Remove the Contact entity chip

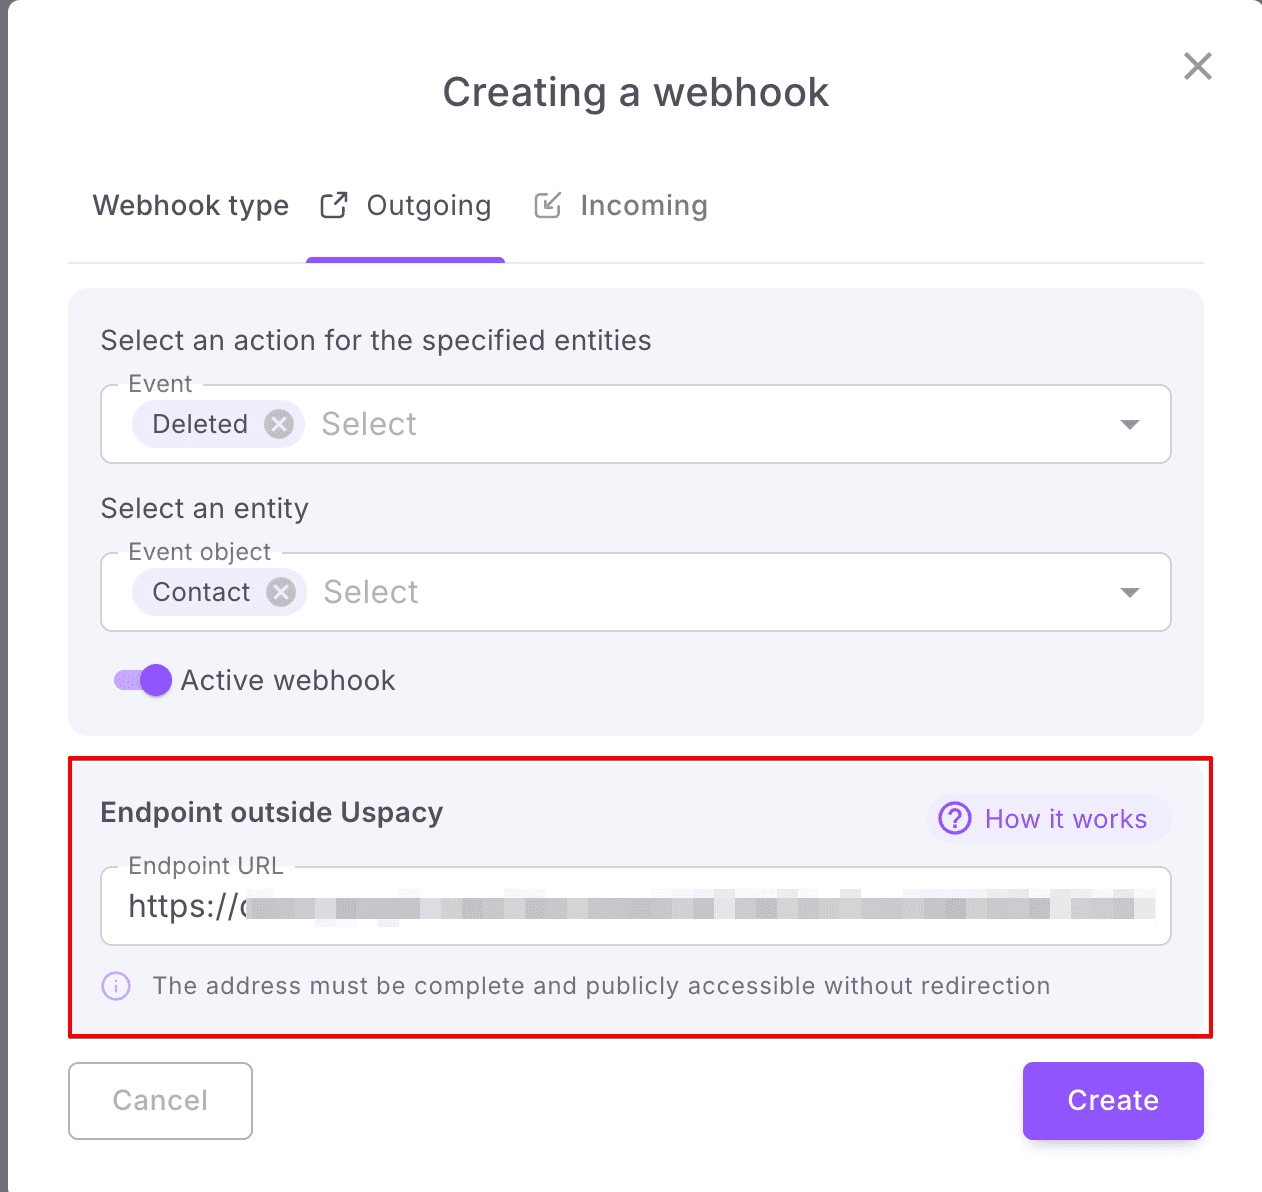(281, 592)
